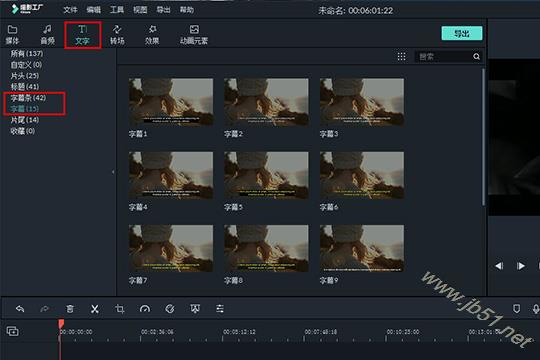The height and width of the screenshot is (360, 540).
Task: Click the previous frame playback button
Action: [499, 266]
